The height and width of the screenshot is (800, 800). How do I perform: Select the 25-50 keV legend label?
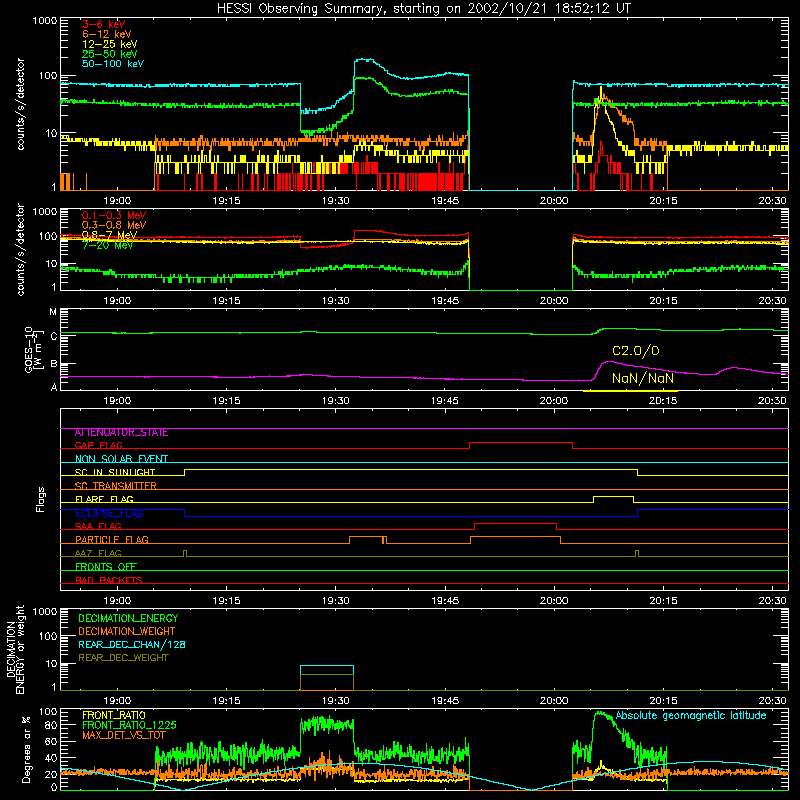[110, 54]
